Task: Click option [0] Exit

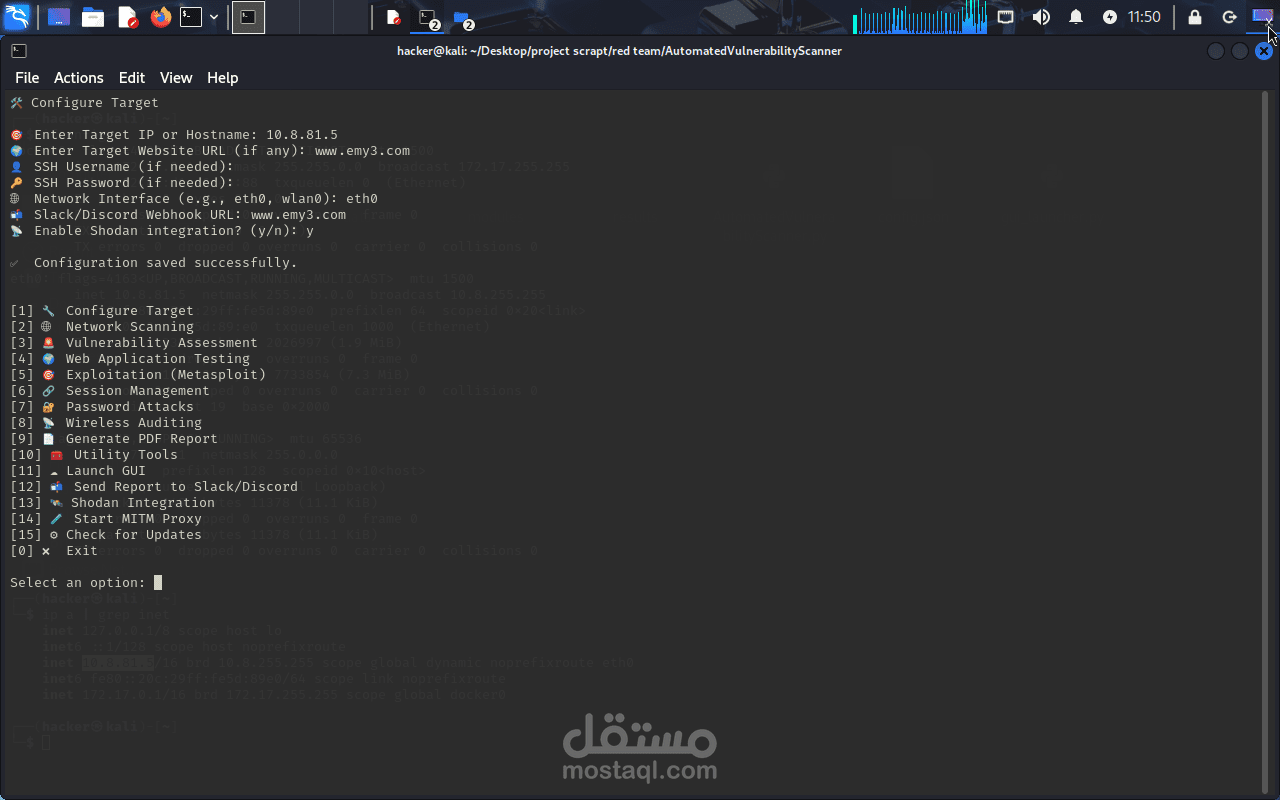Action: (54, 551)
